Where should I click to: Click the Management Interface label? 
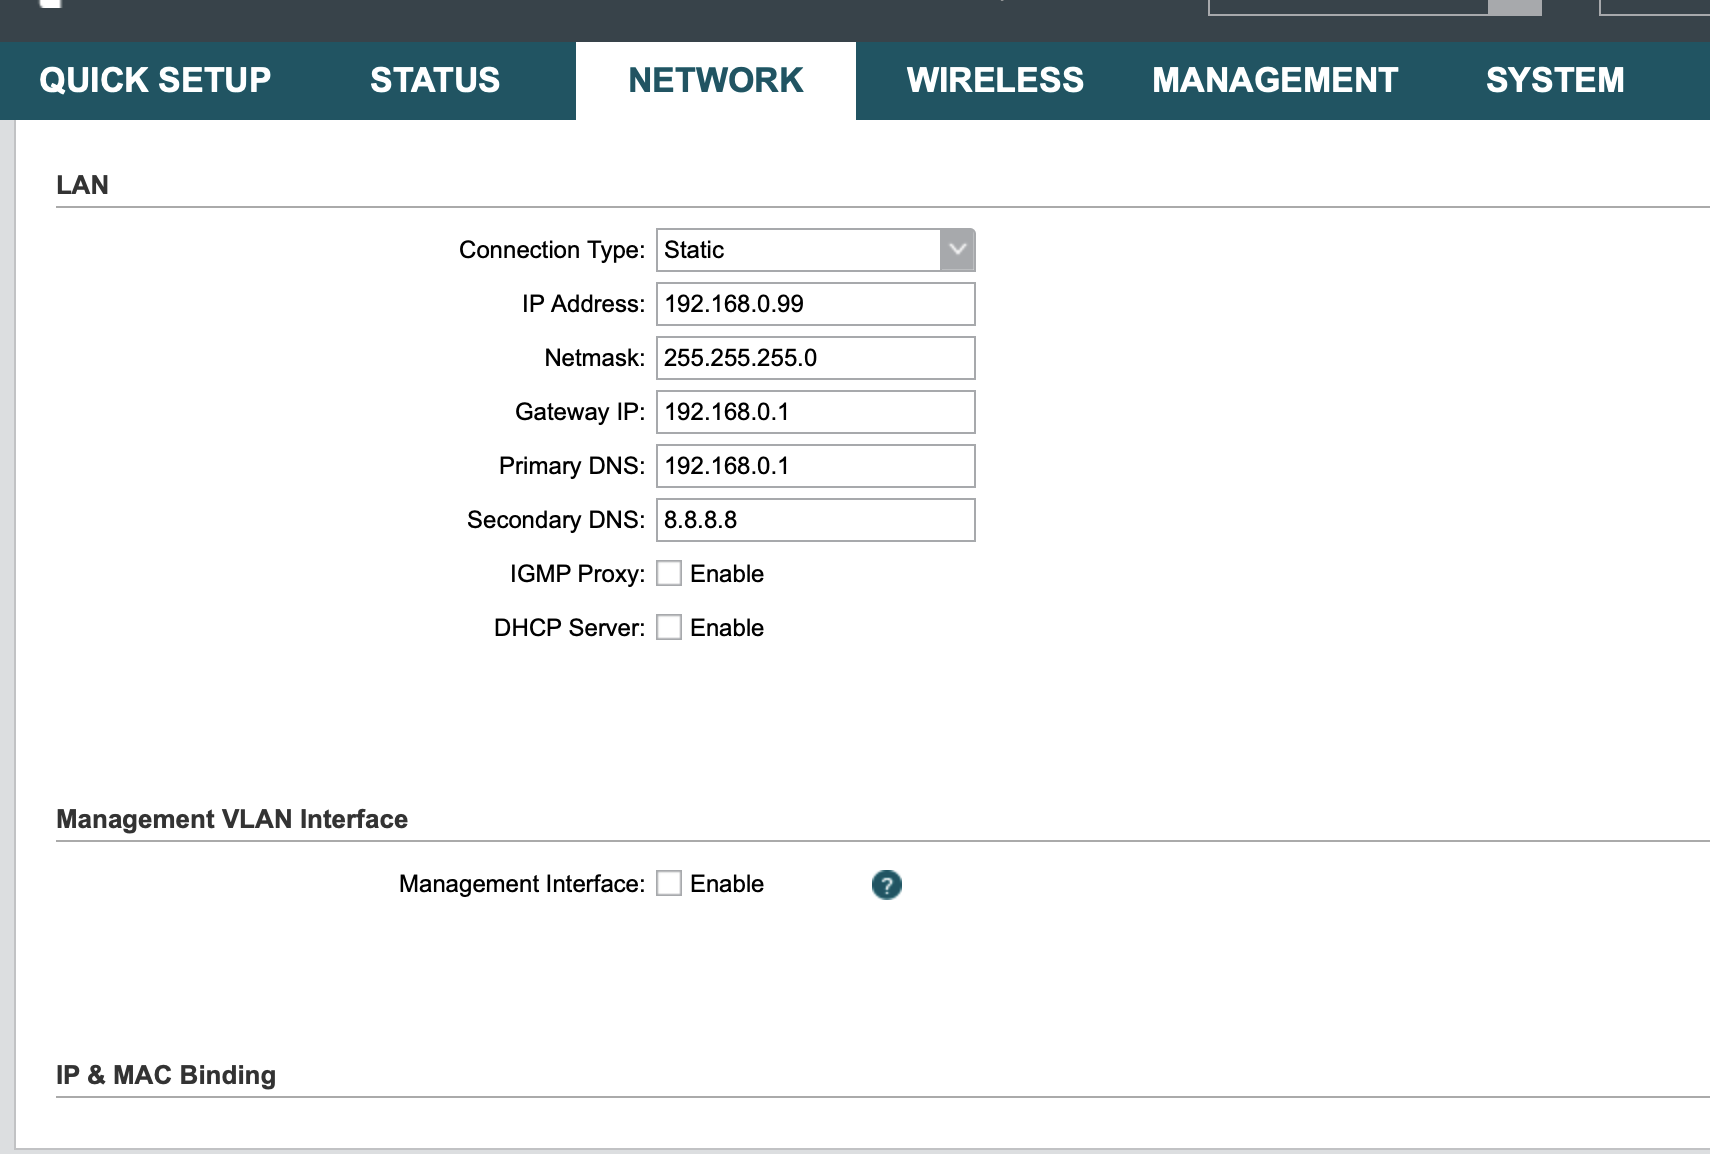tap(522, 884)
